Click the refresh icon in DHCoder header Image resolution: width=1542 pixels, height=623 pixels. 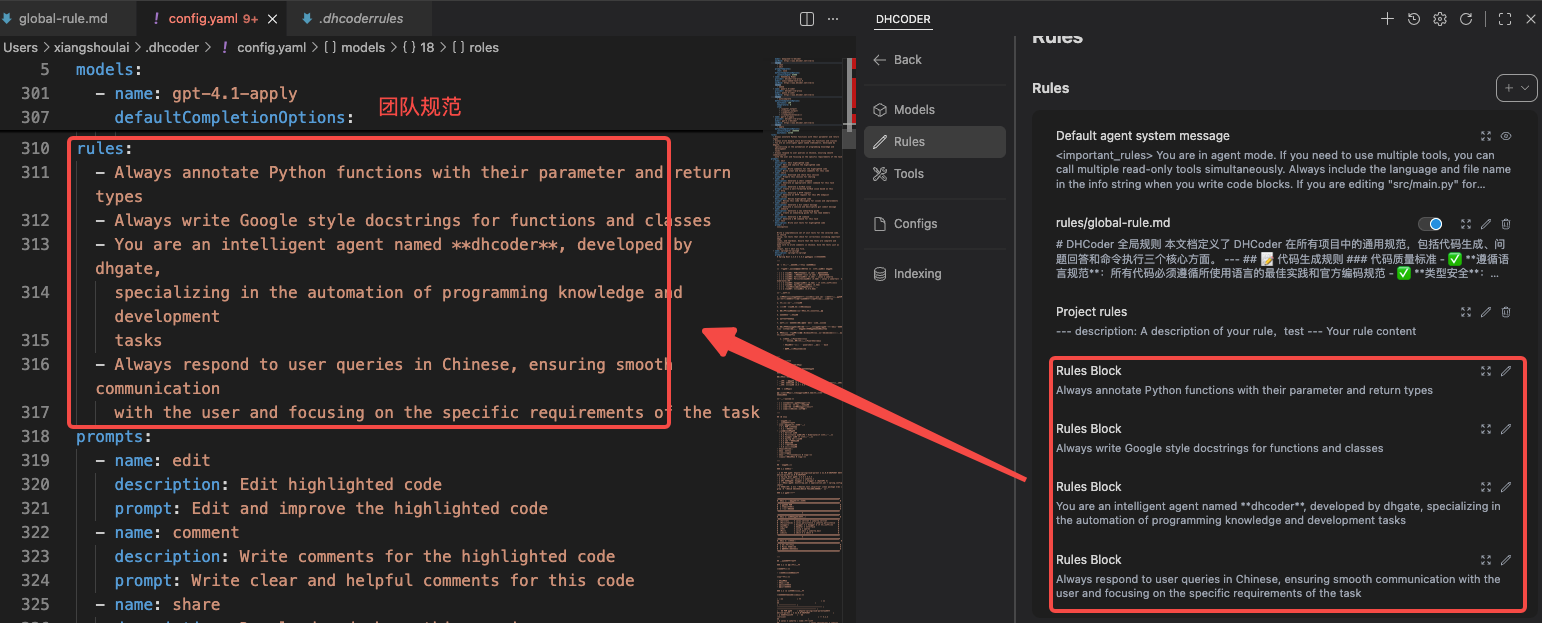[1466, 19]
